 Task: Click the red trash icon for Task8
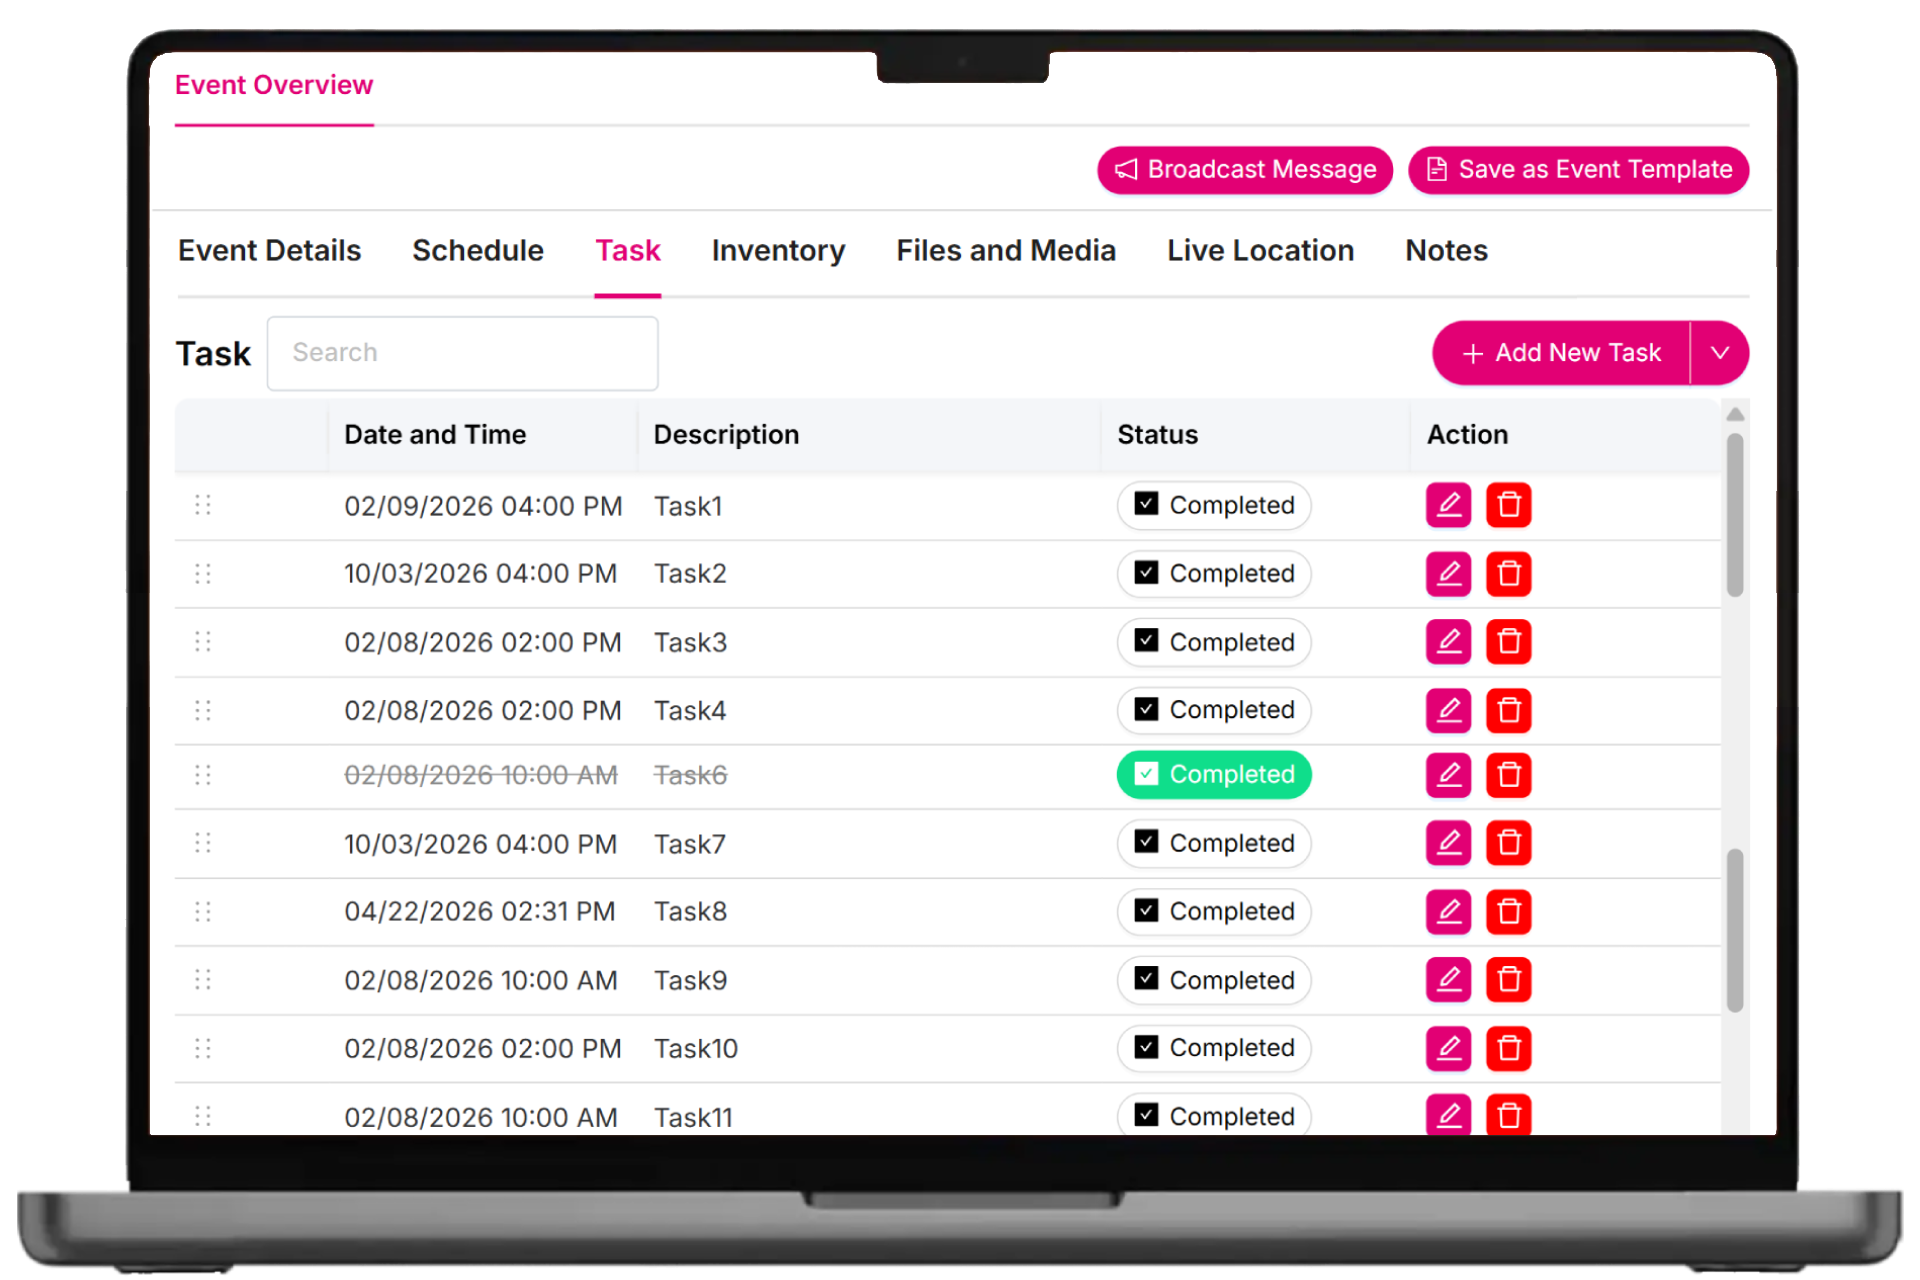point(1508,912)
